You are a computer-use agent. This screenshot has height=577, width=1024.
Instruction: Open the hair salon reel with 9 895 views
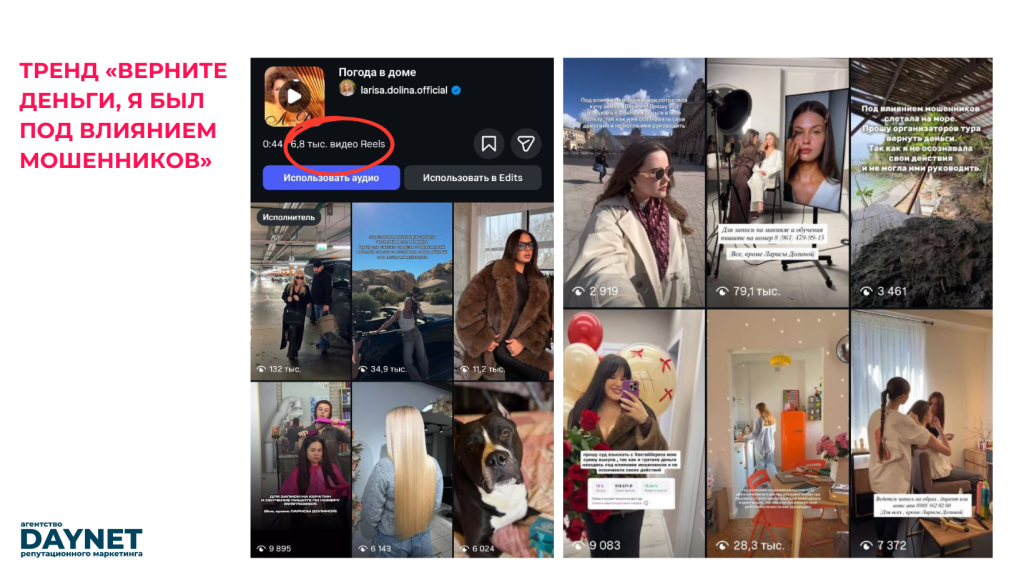[x=300, y=470]
